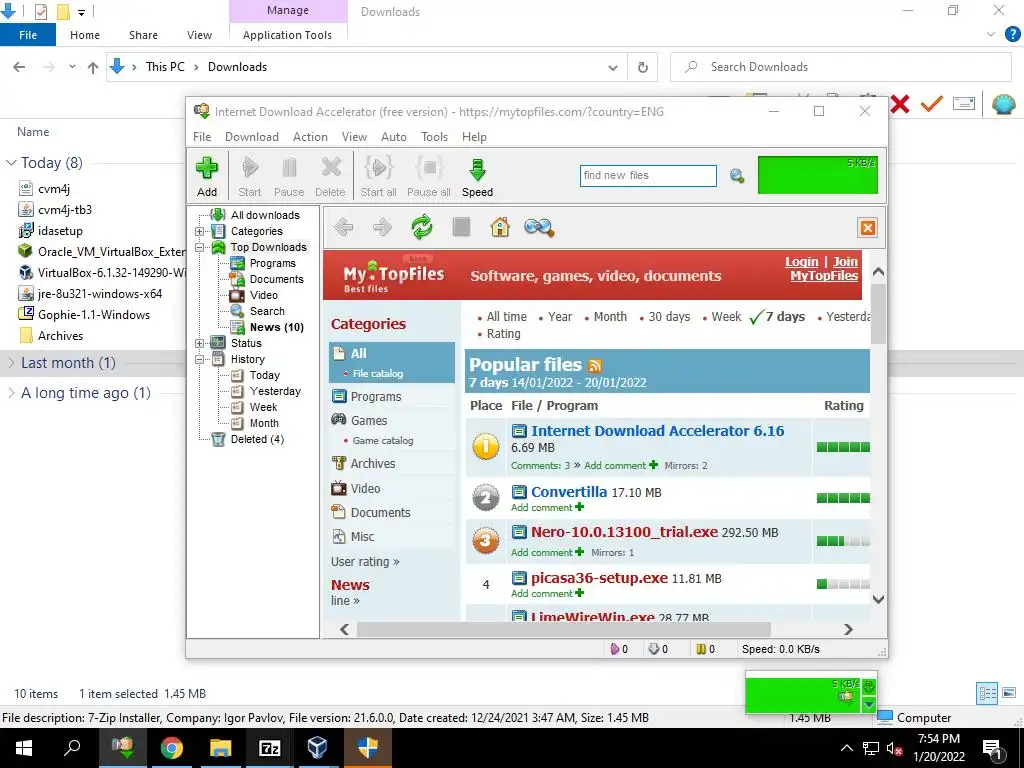Click the Explorer orange checkmark icon
The height and width of the screenshot is (768, 1024).
932,104
